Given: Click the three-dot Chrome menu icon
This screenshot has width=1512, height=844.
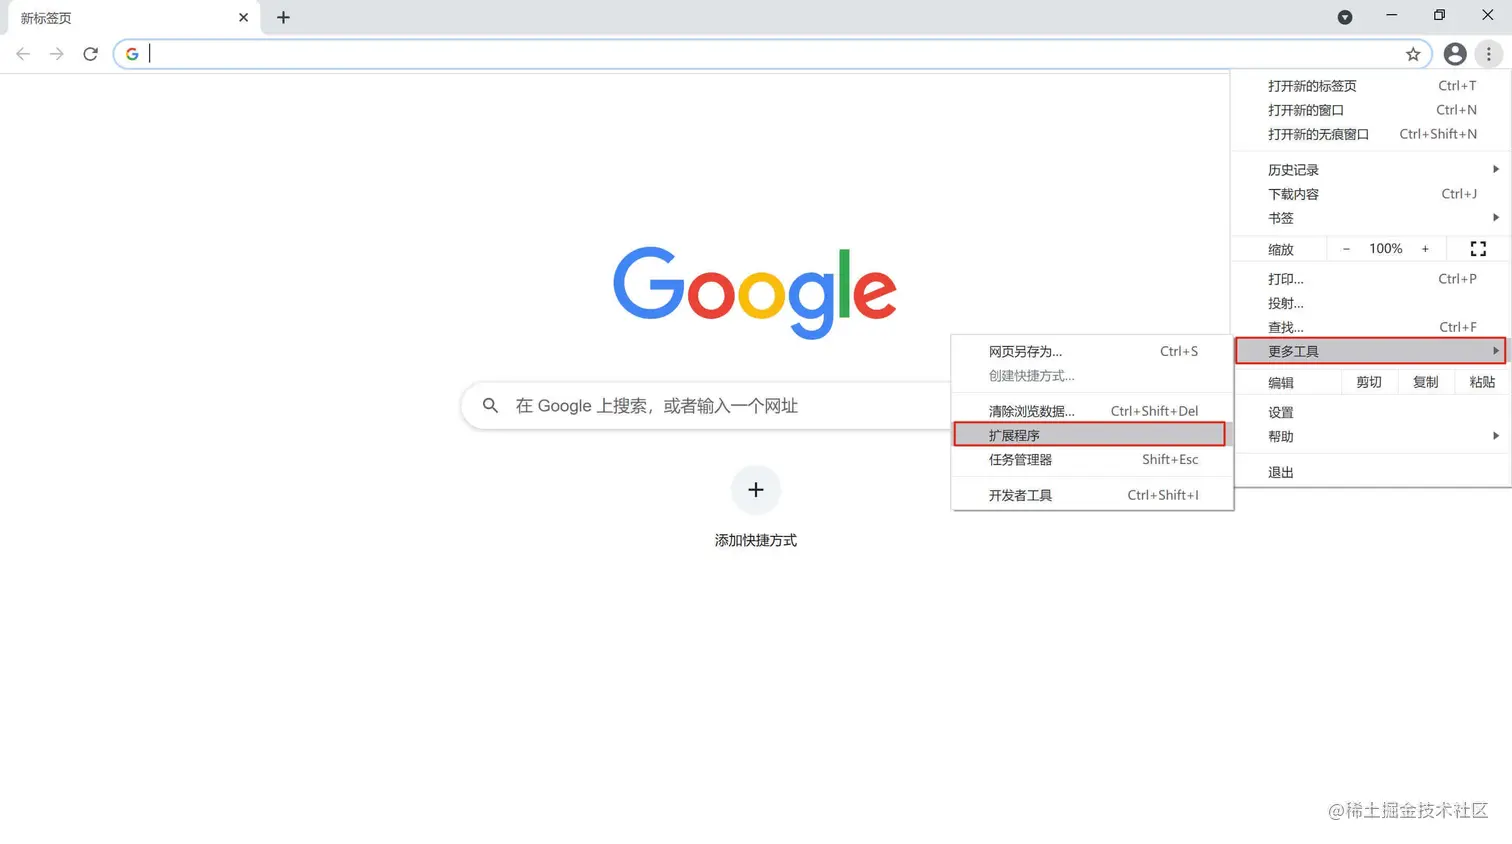Looking at the screenshot, I should [1489, 54].
